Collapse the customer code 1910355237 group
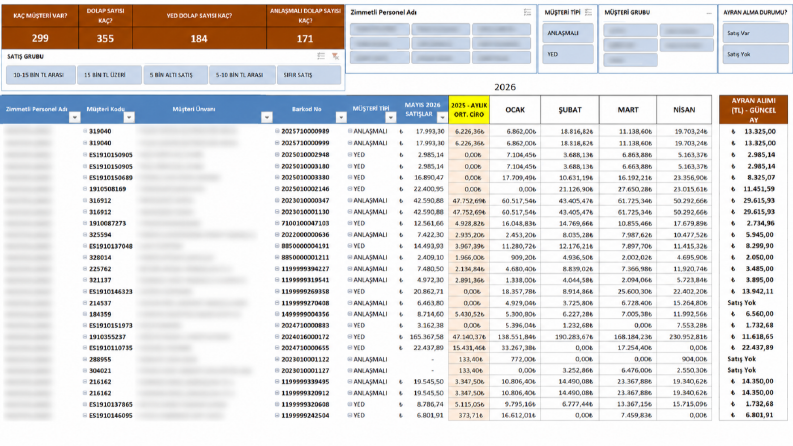793x446 pixels. [85, 336]
